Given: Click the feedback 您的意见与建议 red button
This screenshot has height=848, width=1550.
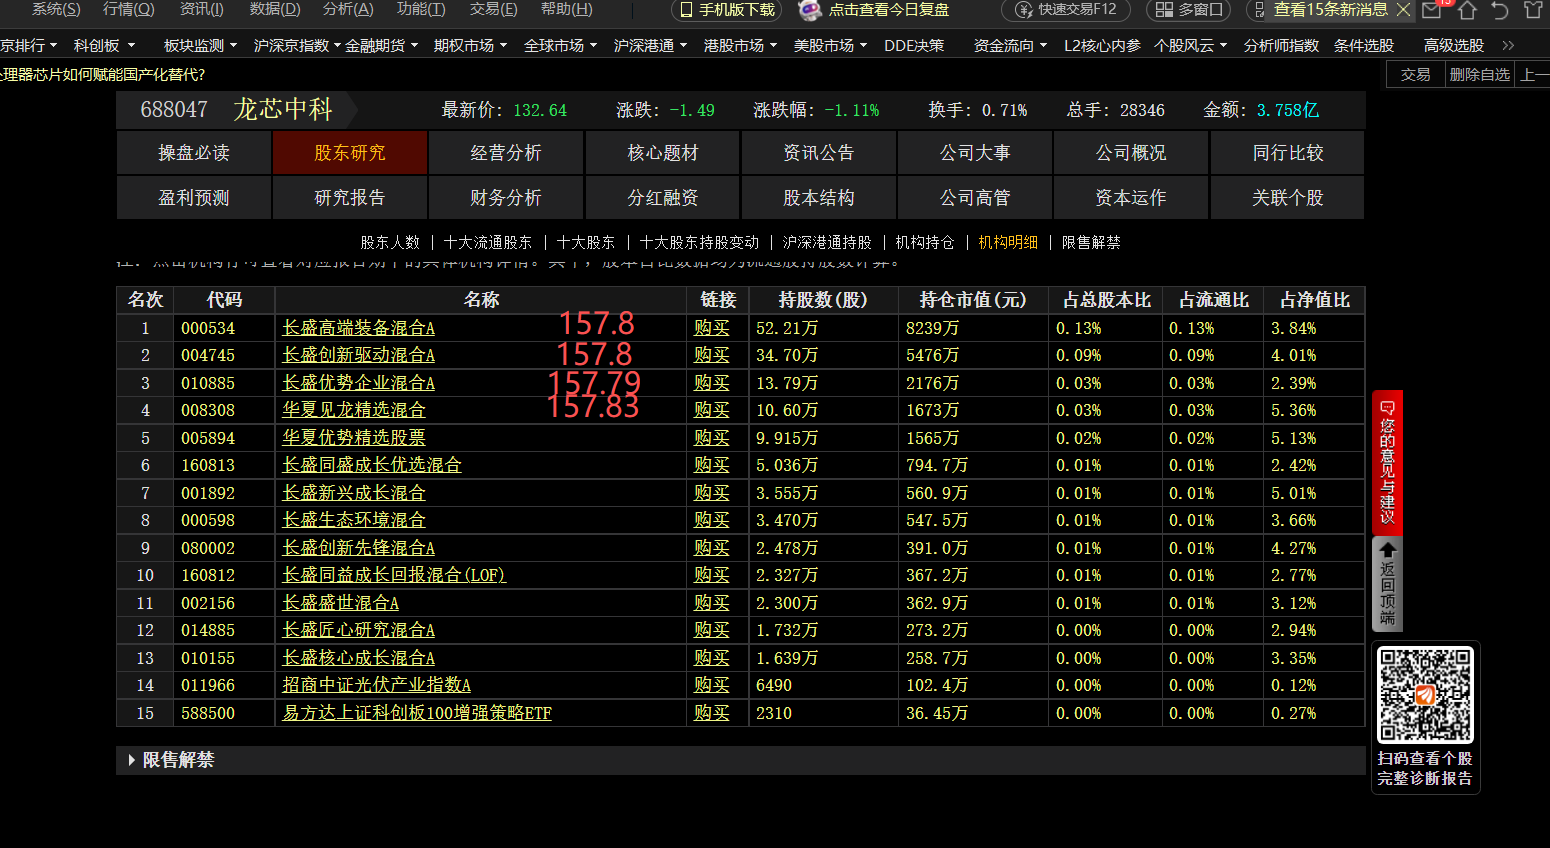Looking at the screenshot, I should click(1387, 461).
